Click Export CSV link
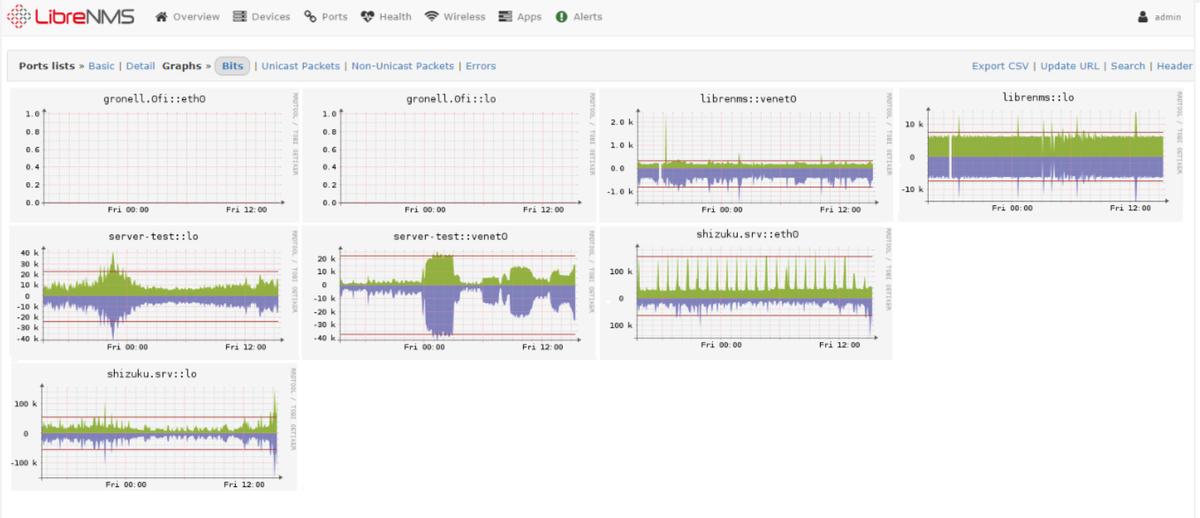Image resolution: width=1200 pixels, height=518 pixels. point(1000,66)
